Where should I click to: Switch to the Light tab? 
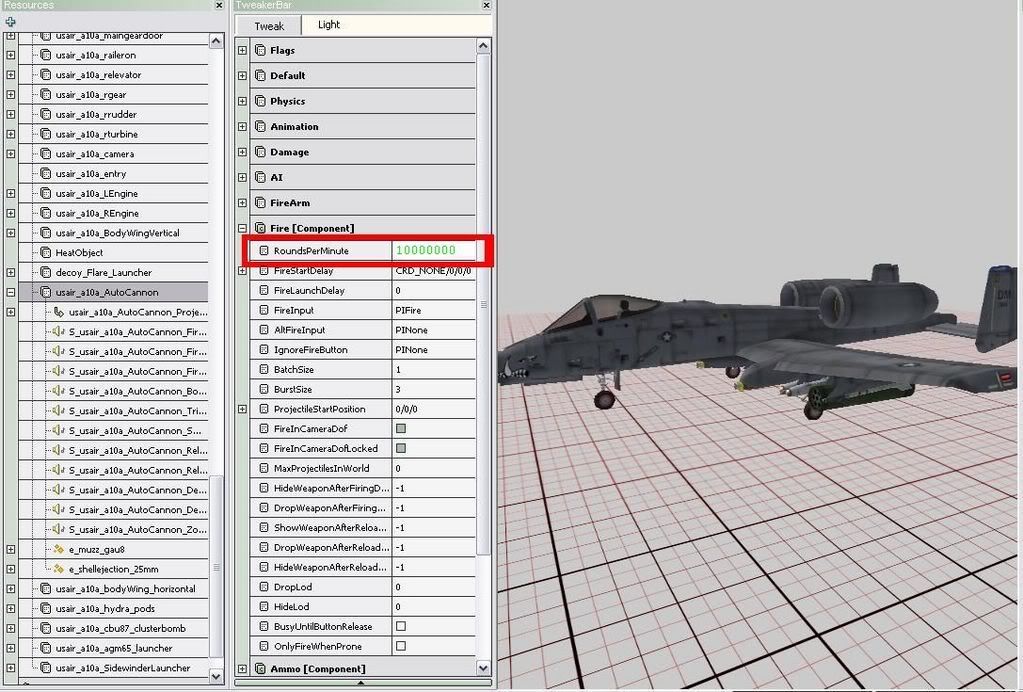click(x=328, y=25)
